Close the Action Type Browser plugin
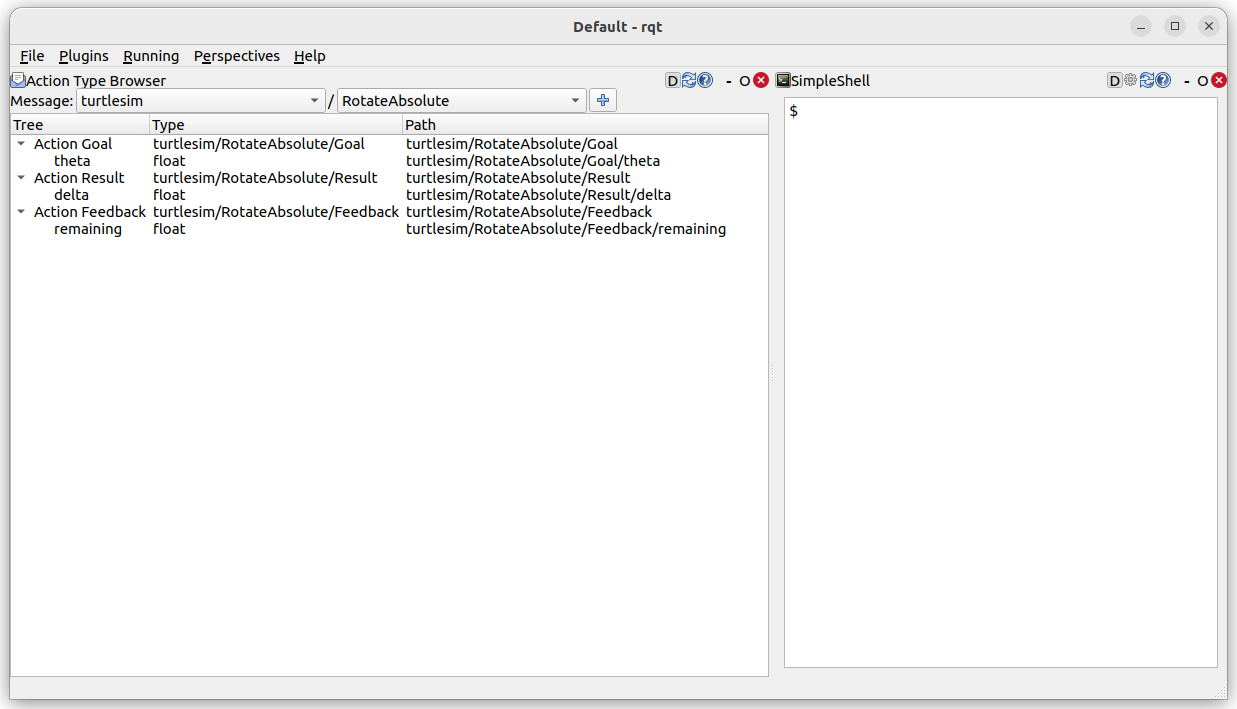 761,80
